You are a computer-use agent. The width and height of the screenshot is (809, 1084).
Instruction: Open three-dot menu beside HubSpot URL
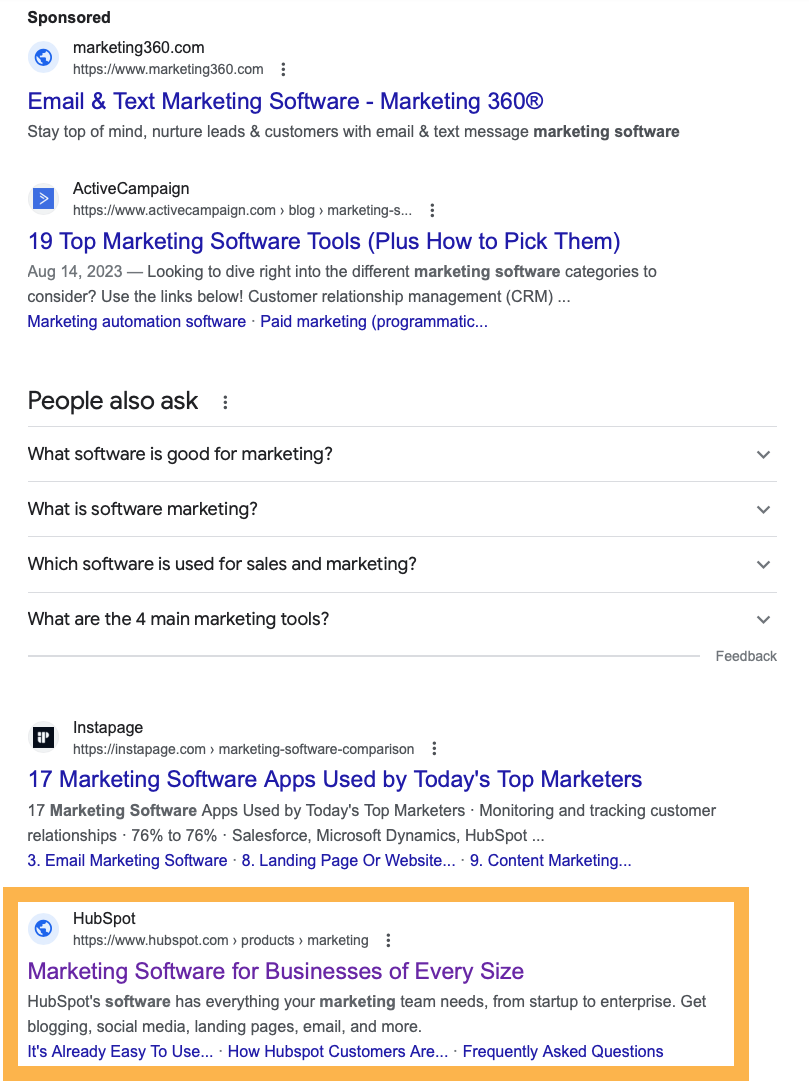coord(388,940)
